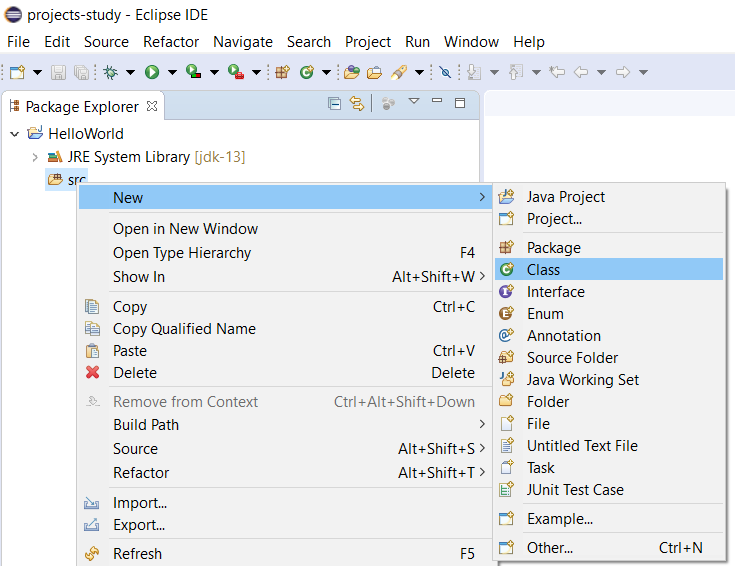Open the Search dropdown arrow
735x566 pixels.
(x=420, y=73)
